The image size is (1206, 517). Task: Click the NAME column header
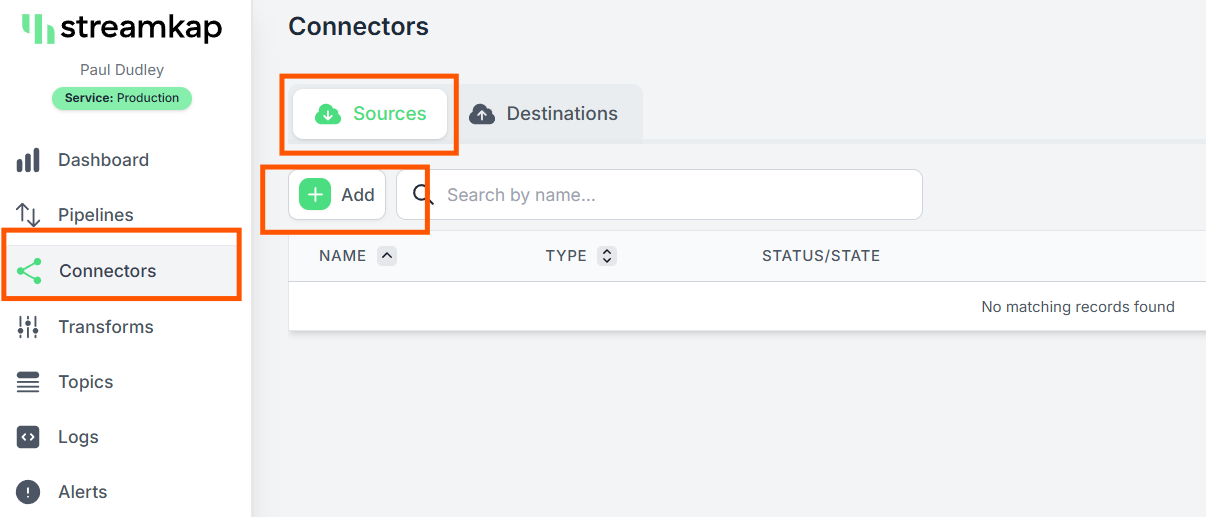pyautogui.click(x=343, y=256)
